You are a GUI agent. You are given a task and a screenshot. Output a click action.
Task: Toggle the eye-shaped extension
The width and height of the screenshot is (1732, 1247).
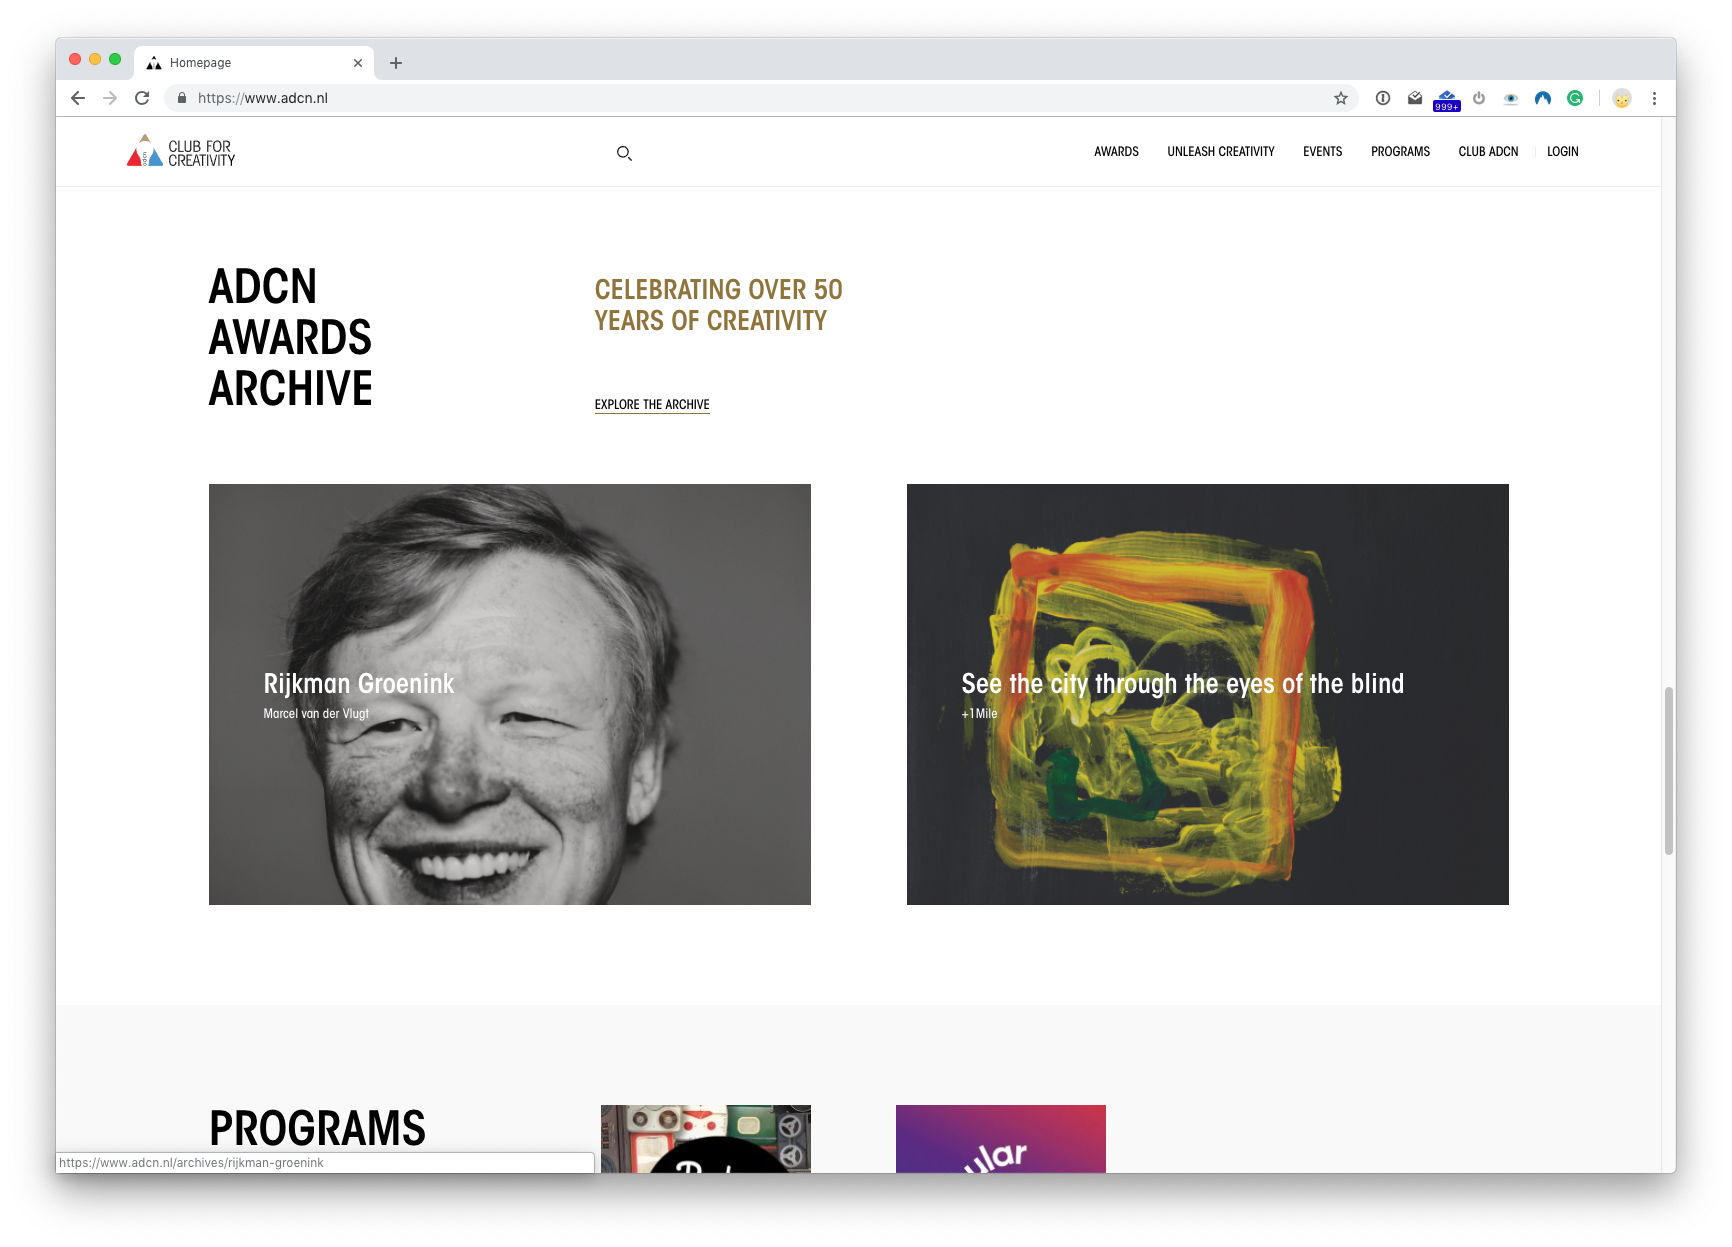pyautogui.click(x=1511, y=98)
